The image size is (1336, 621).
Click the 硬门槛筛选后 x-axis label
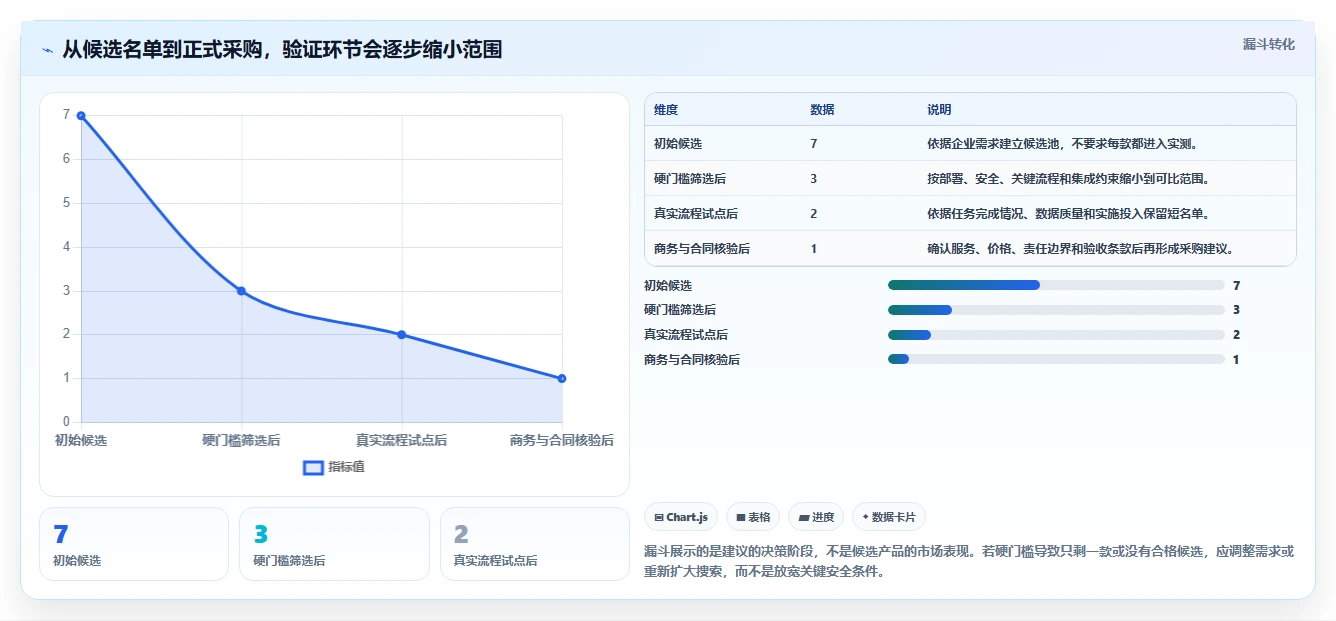(241, 440)
